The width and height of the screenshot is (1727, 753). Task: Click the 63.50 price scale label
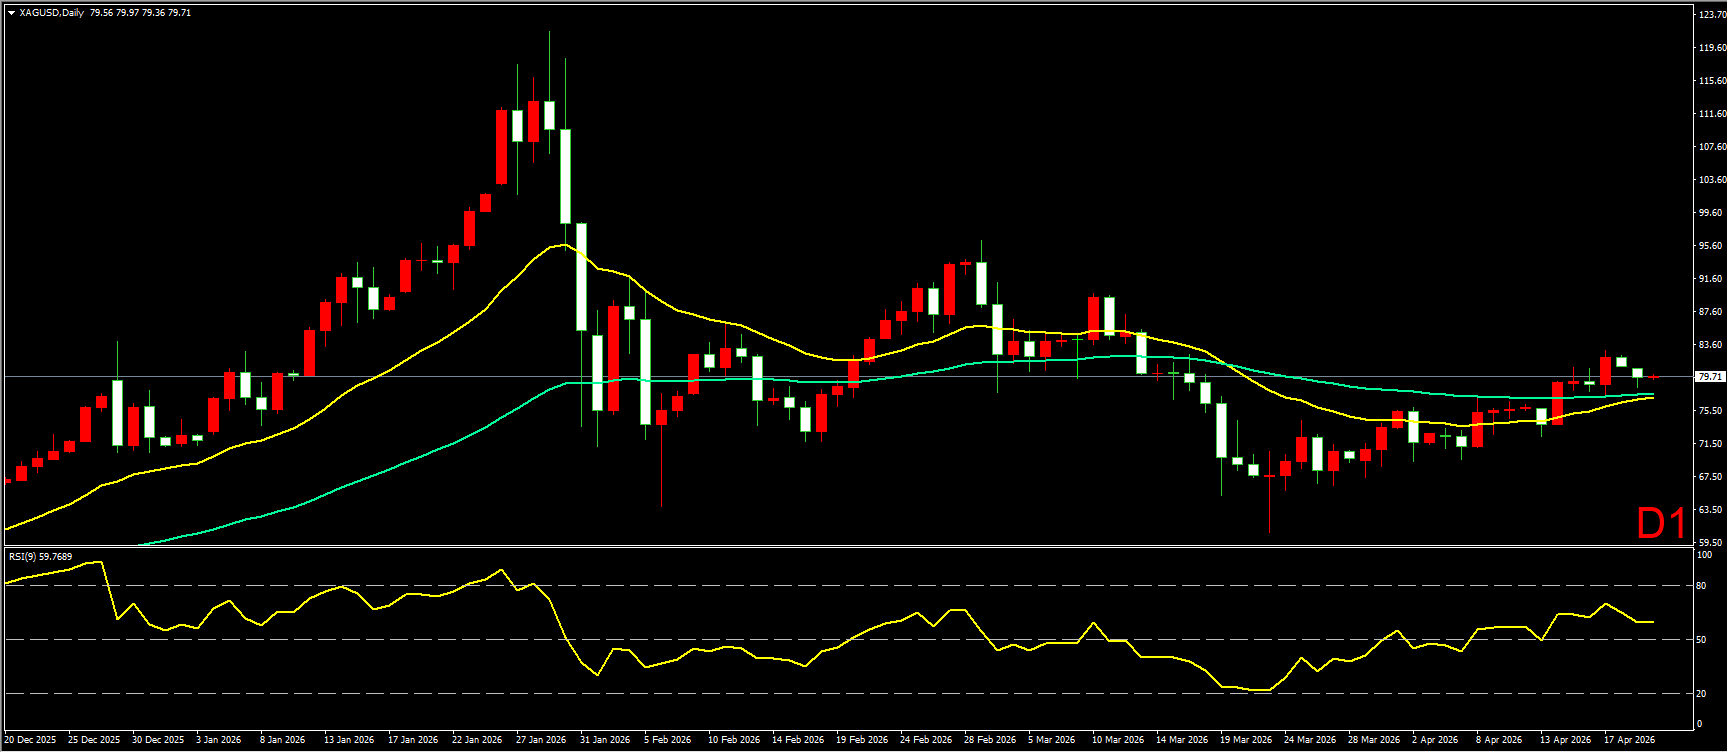(1711, 510)
